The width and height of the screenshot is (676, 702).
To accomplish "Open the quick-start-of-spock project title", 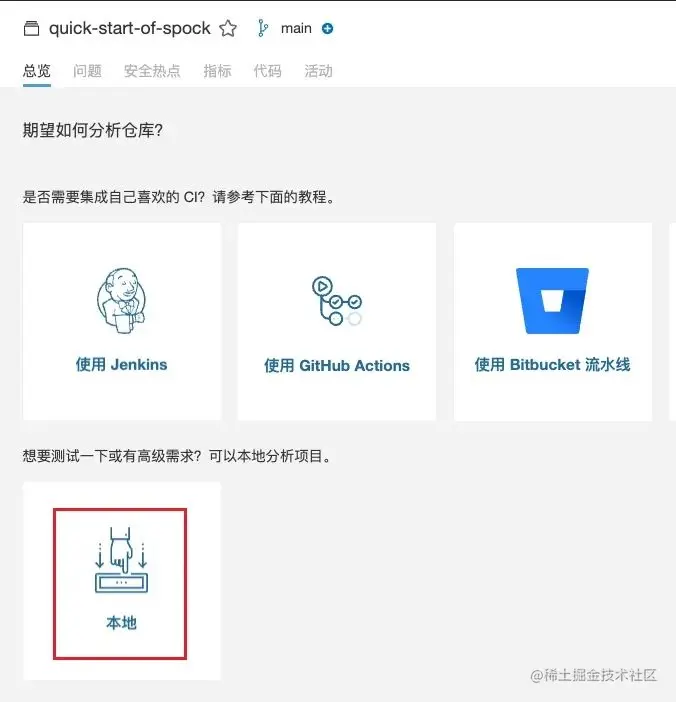I will point(129,28).
